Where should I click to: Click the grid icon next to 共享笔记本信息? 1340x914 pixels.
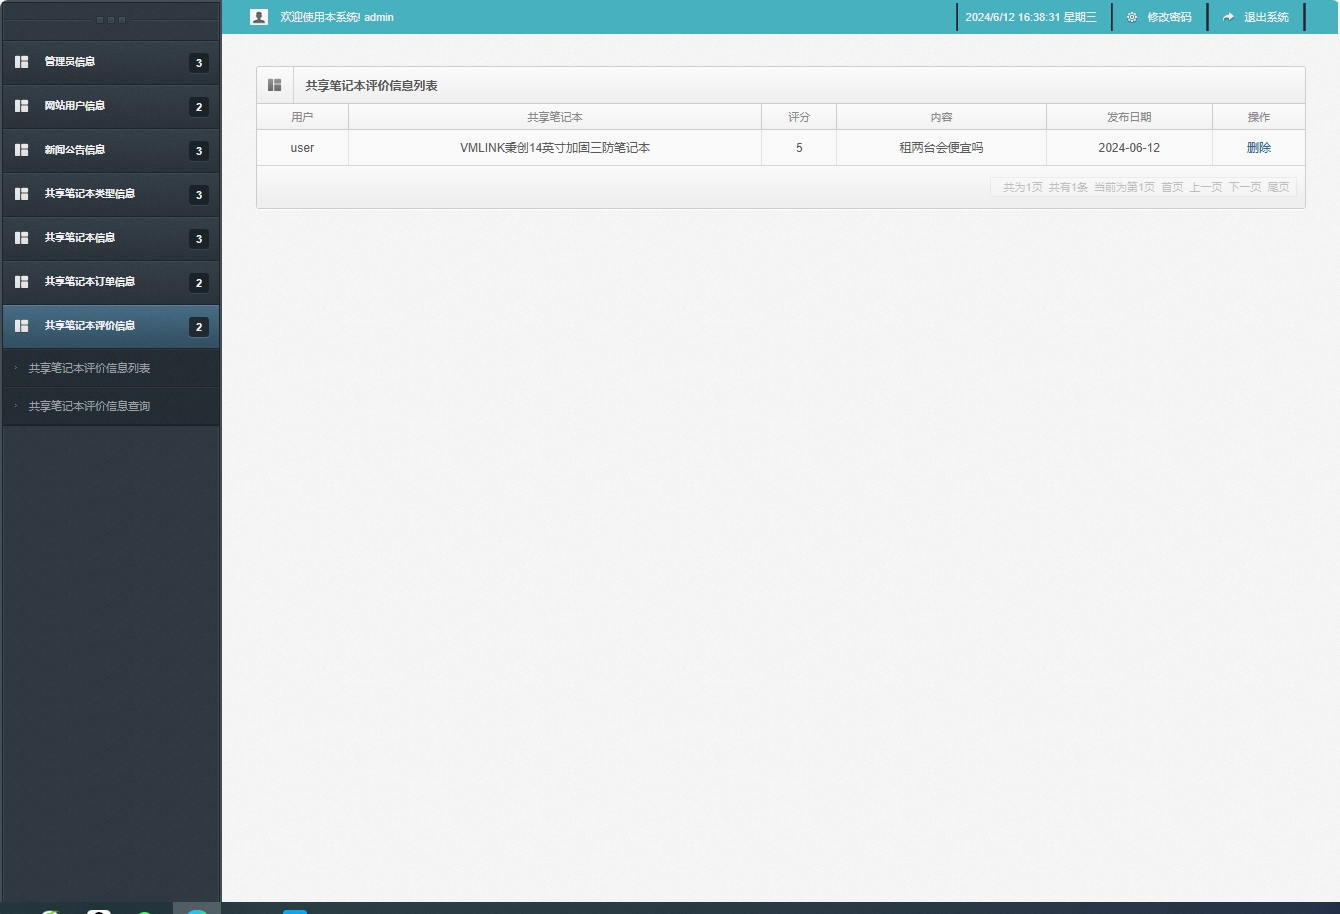coord(21,238)
